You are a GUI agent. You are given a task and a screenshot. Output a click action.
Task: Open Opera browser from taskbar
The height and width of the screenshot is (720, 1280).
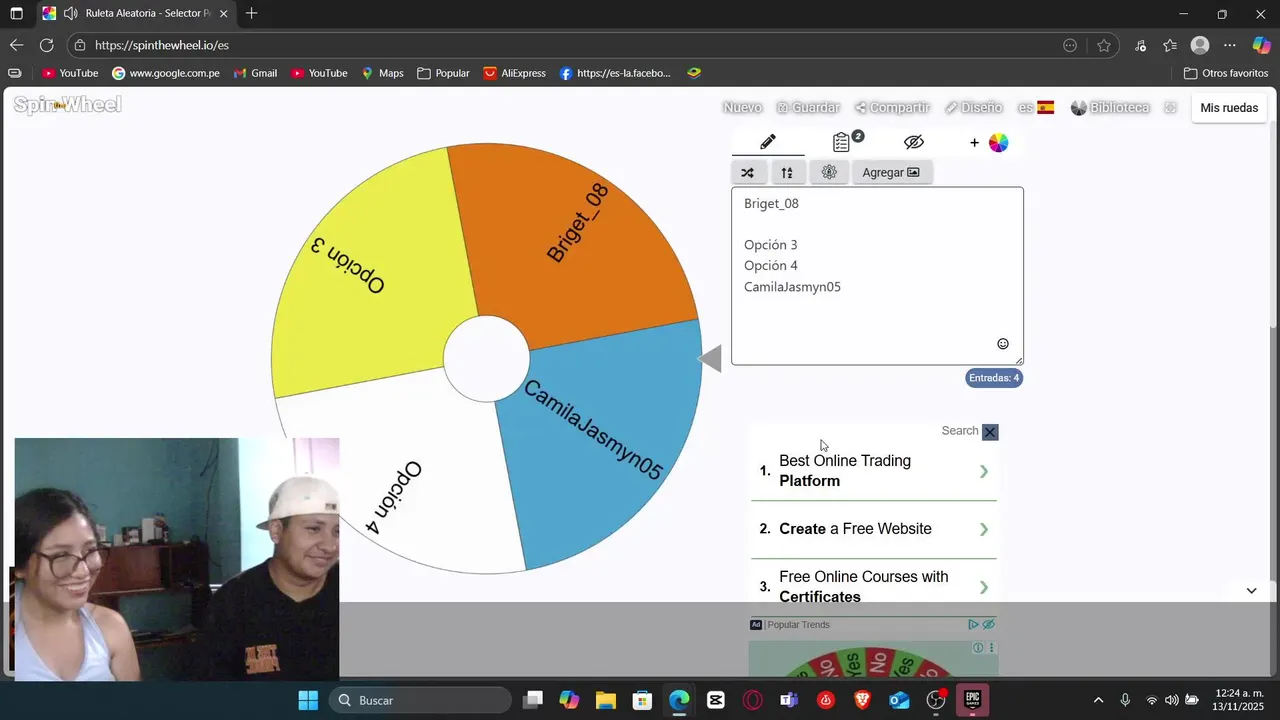click(752, 700)
